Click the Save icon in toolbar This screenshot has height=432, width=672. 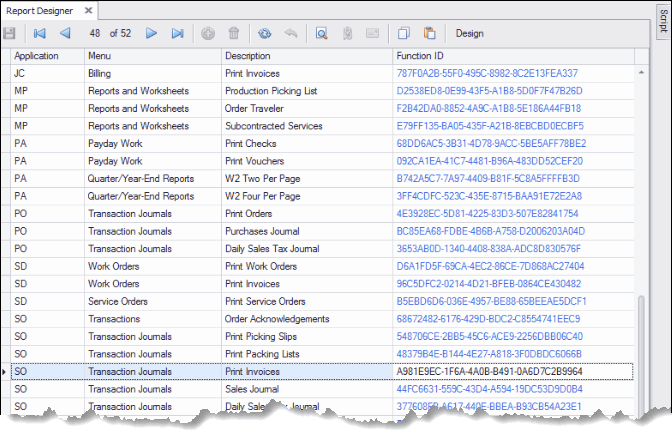click(10, 33)
